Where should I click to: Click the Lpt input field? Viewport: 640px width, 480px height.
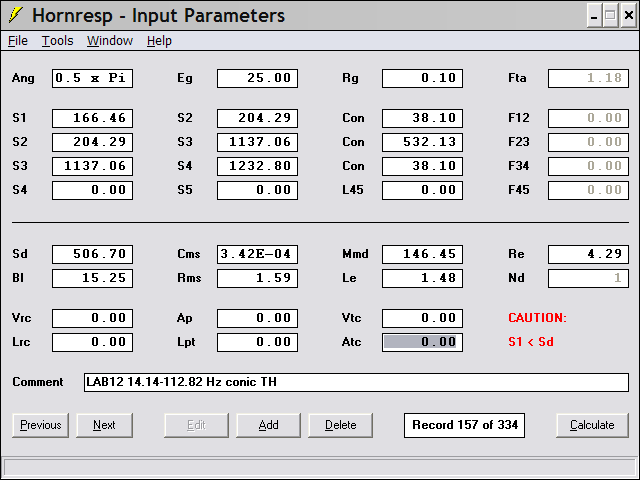coord(258,342)
